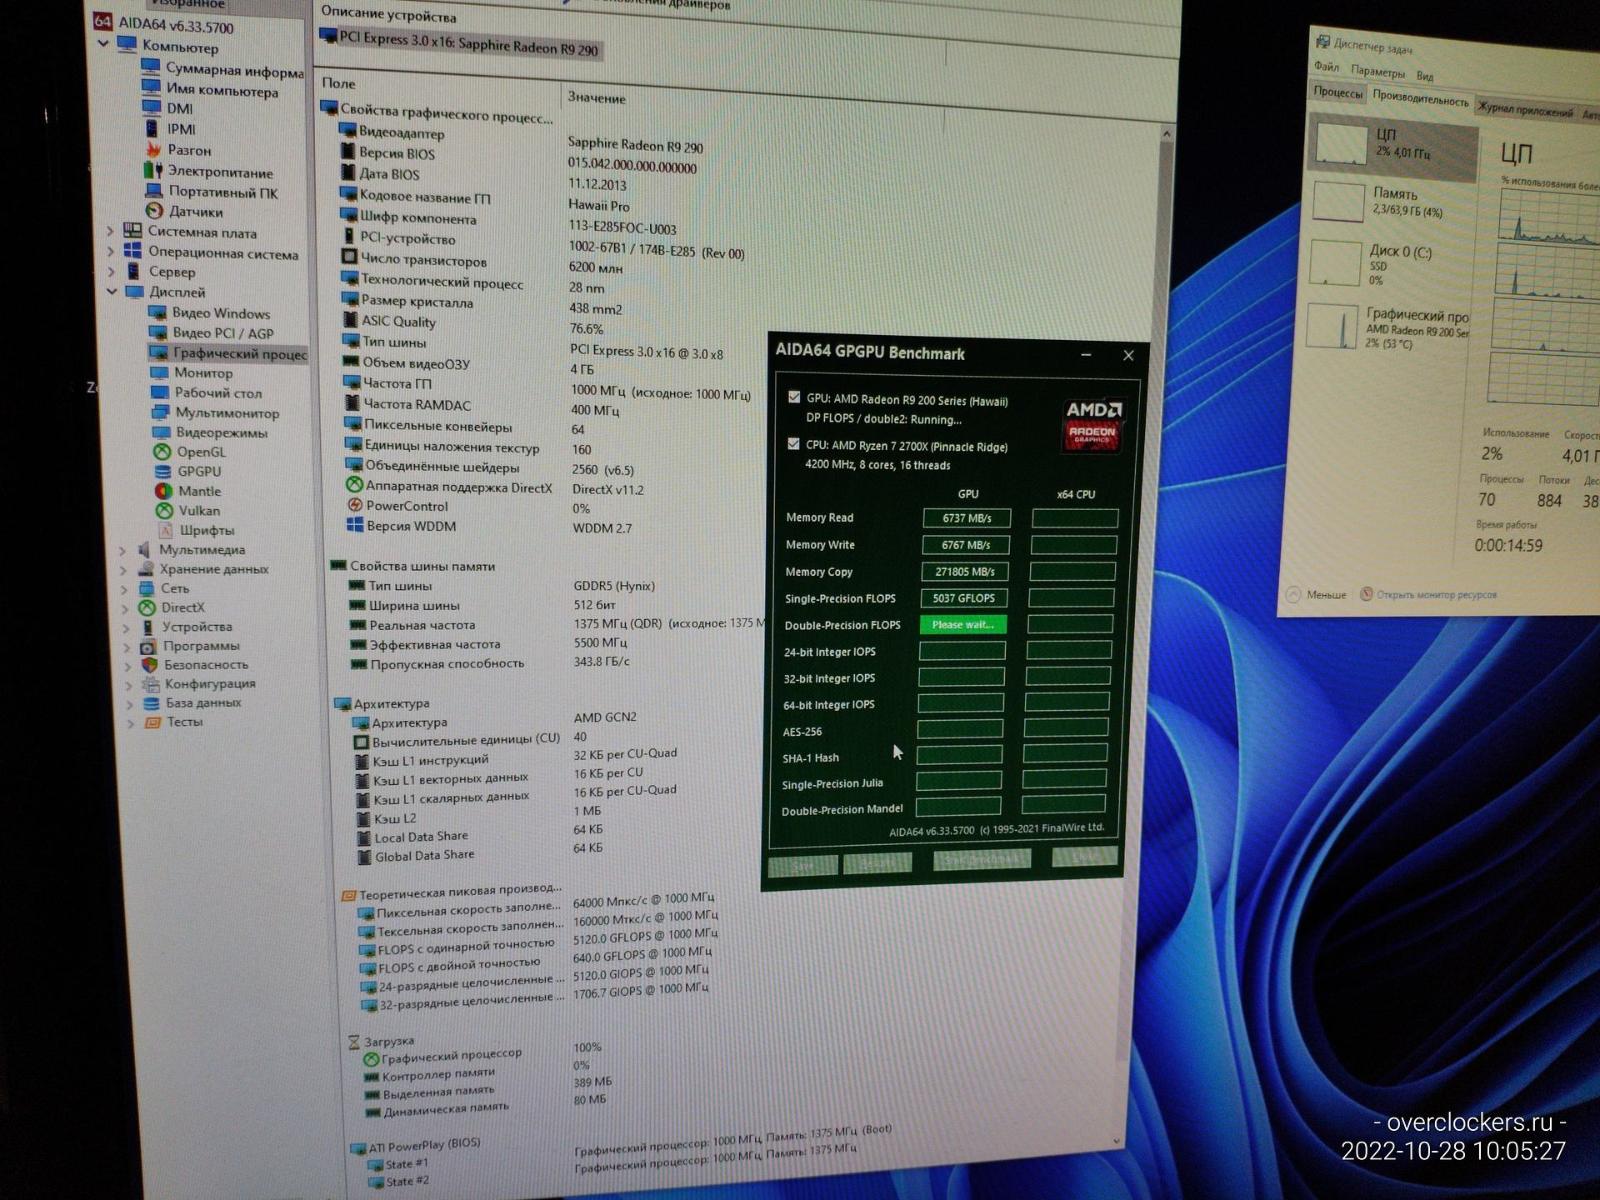
Task: Open the Файл menu in Task Manager
Action: [x=1326, y=67]
